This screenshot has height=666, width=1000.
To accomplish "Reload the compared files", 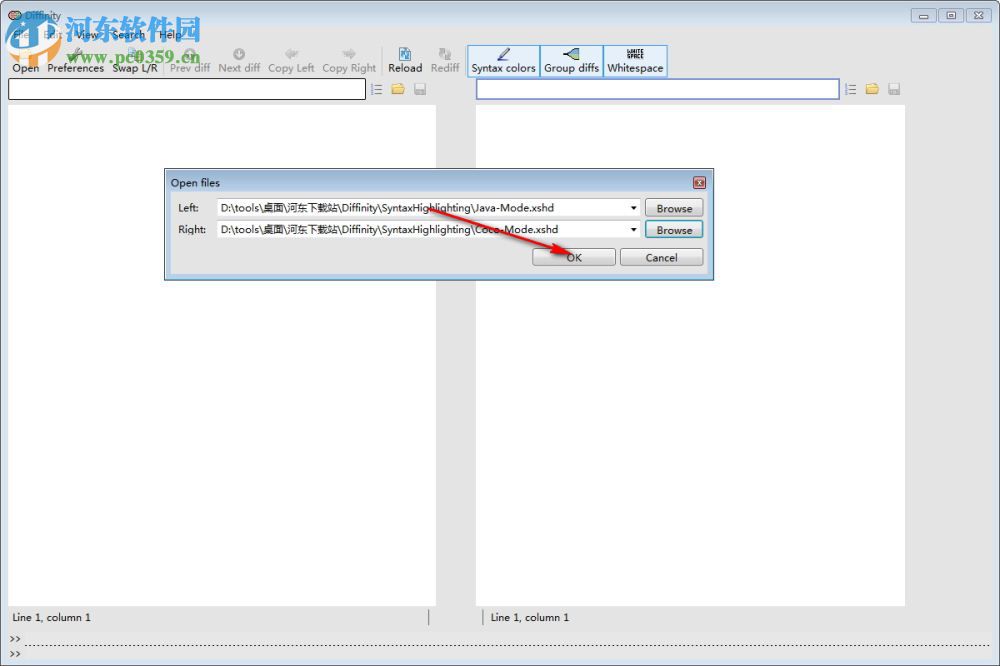I will click(405, 61).
